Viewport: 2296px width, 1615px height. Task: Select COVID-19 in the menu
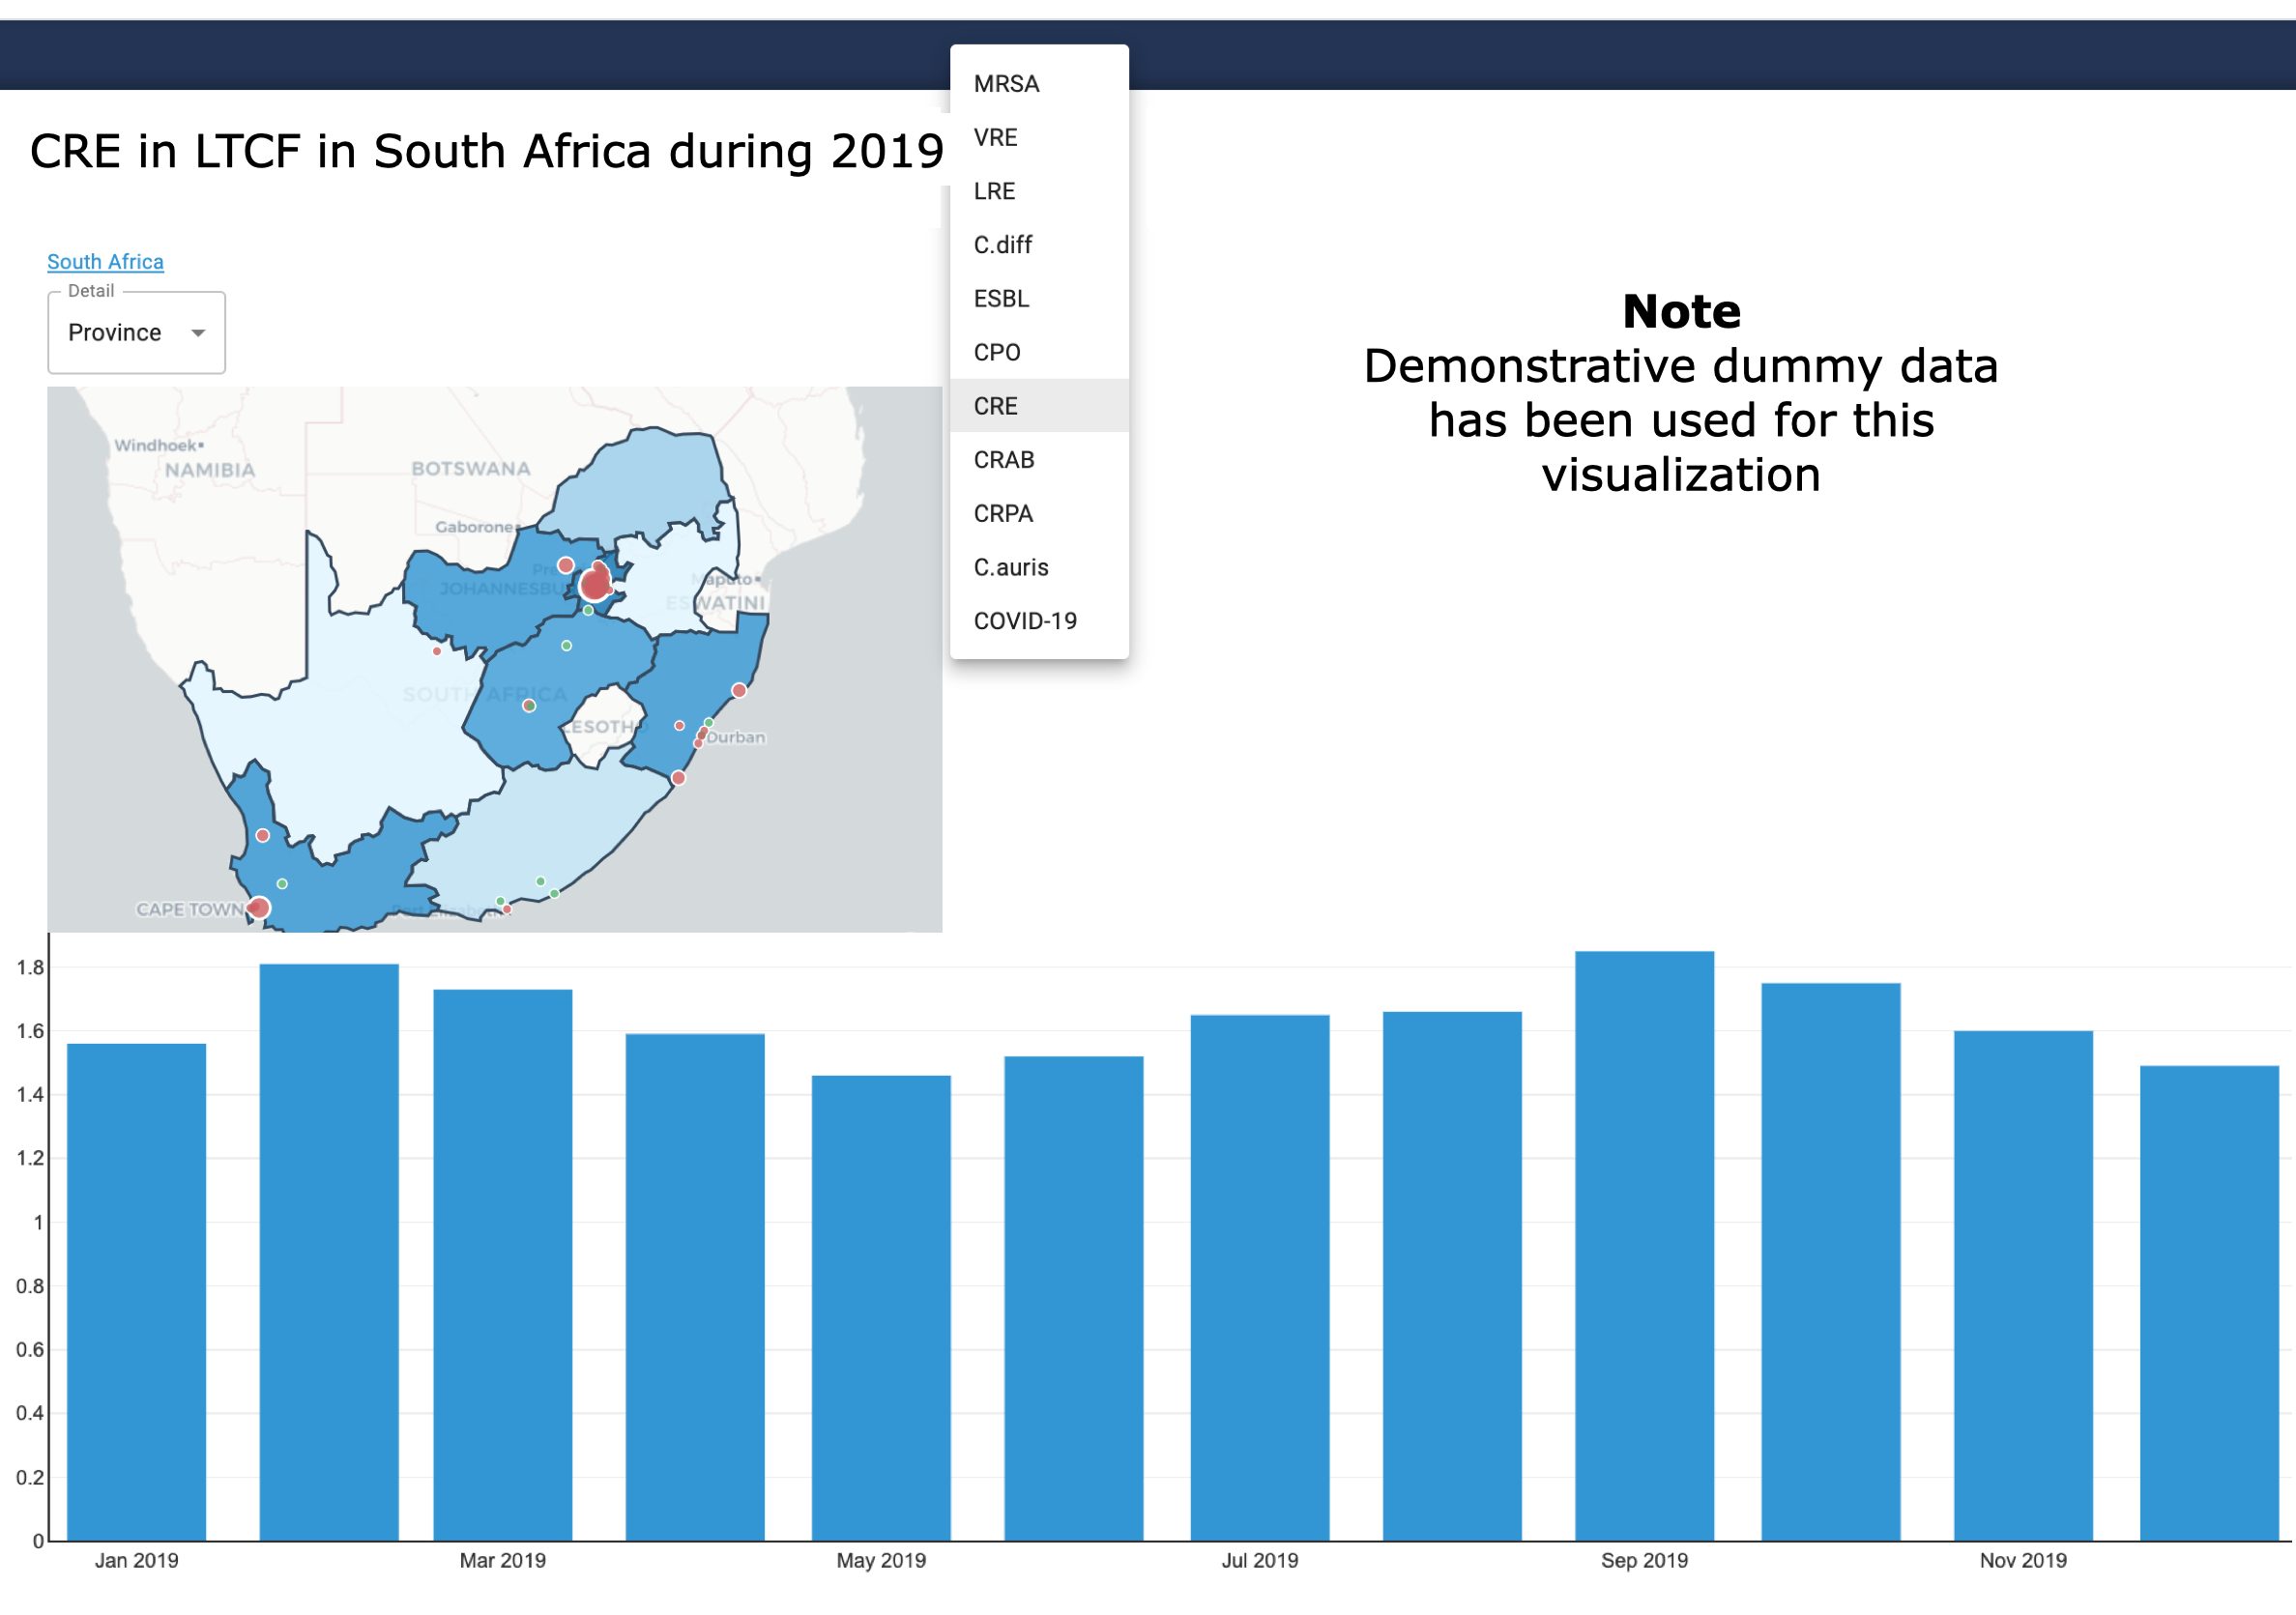(x=1025, y=622)
